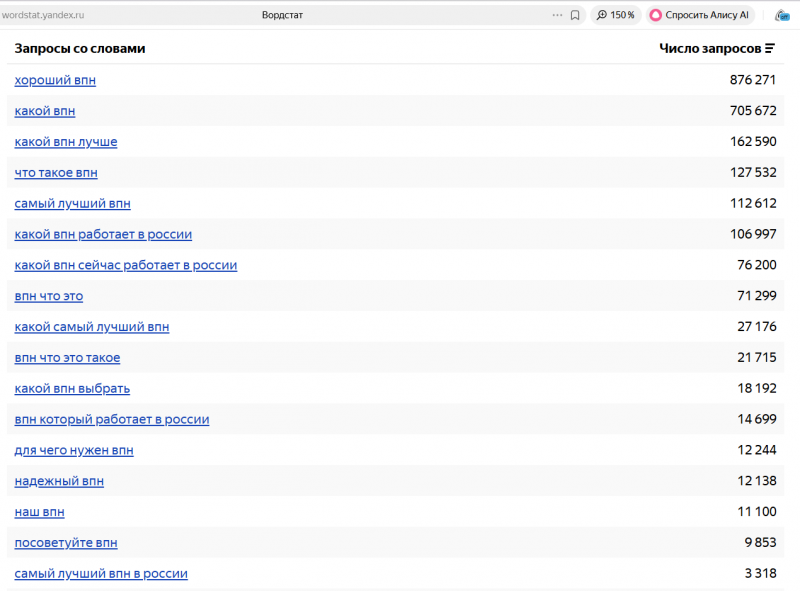Bookmark this page with the bookmark icon

click(x=575, y=15)
